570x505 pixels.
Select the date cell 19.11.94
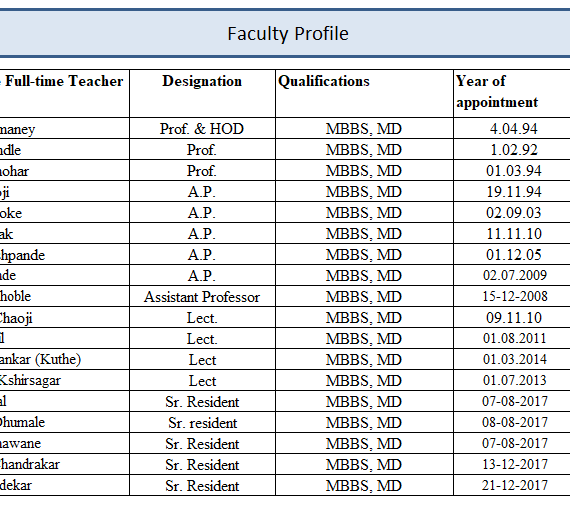(x=512, y=192)
